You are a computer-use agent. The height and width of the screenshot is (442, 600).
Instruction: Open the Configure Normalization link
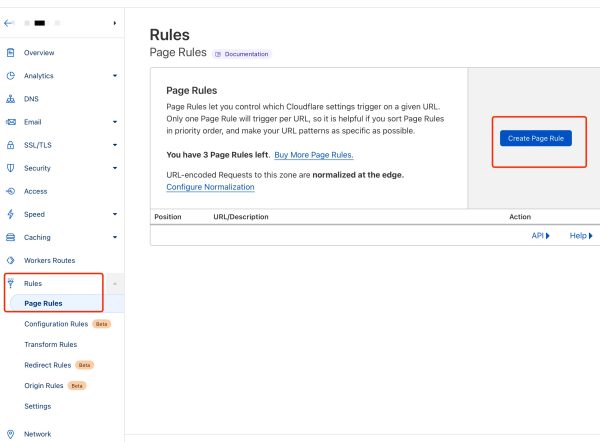click(210, 187)
